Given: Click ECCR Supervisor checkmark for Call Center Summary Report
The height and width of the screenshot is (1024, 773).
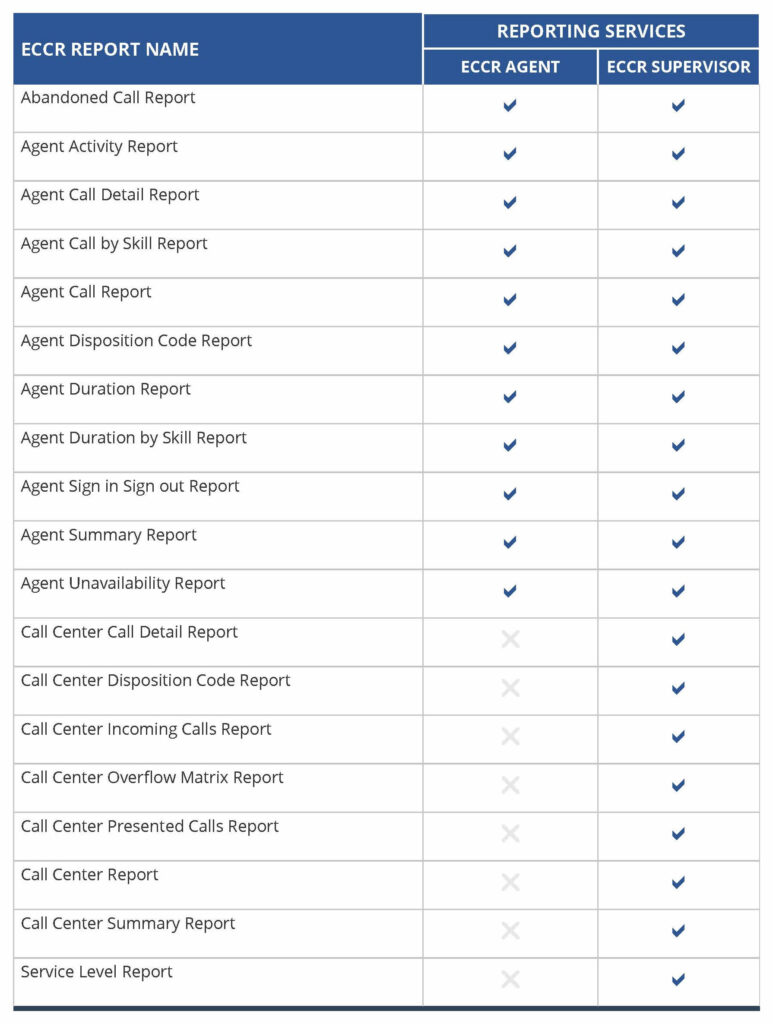Looking at the screenshot, I should pyautogui.click(x=678, y=931).
